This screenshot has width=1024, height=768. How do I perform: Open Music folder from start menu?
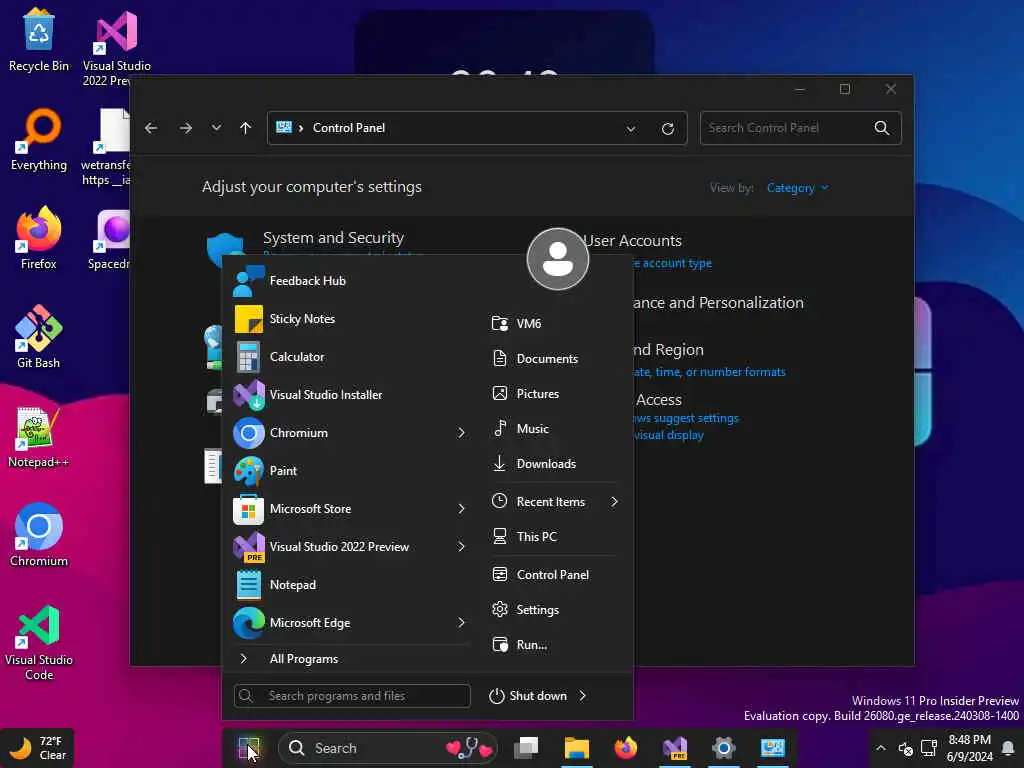[x=555, y=428]
